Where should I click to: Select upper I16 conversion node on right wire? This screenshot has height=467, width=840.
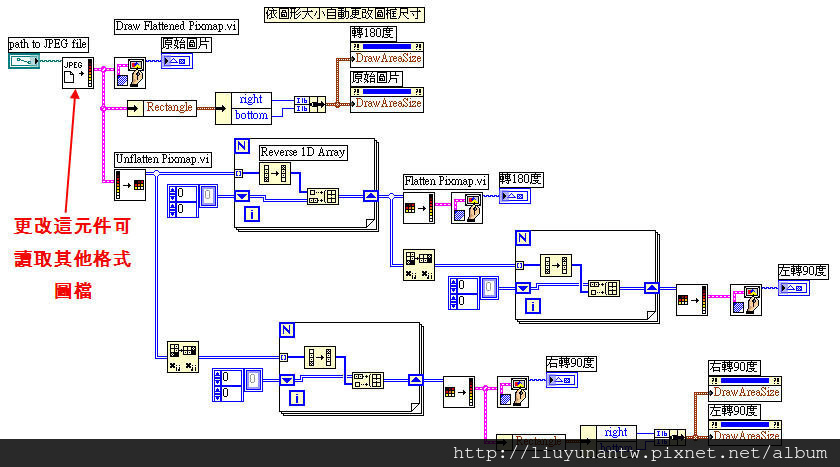(302, 100)
